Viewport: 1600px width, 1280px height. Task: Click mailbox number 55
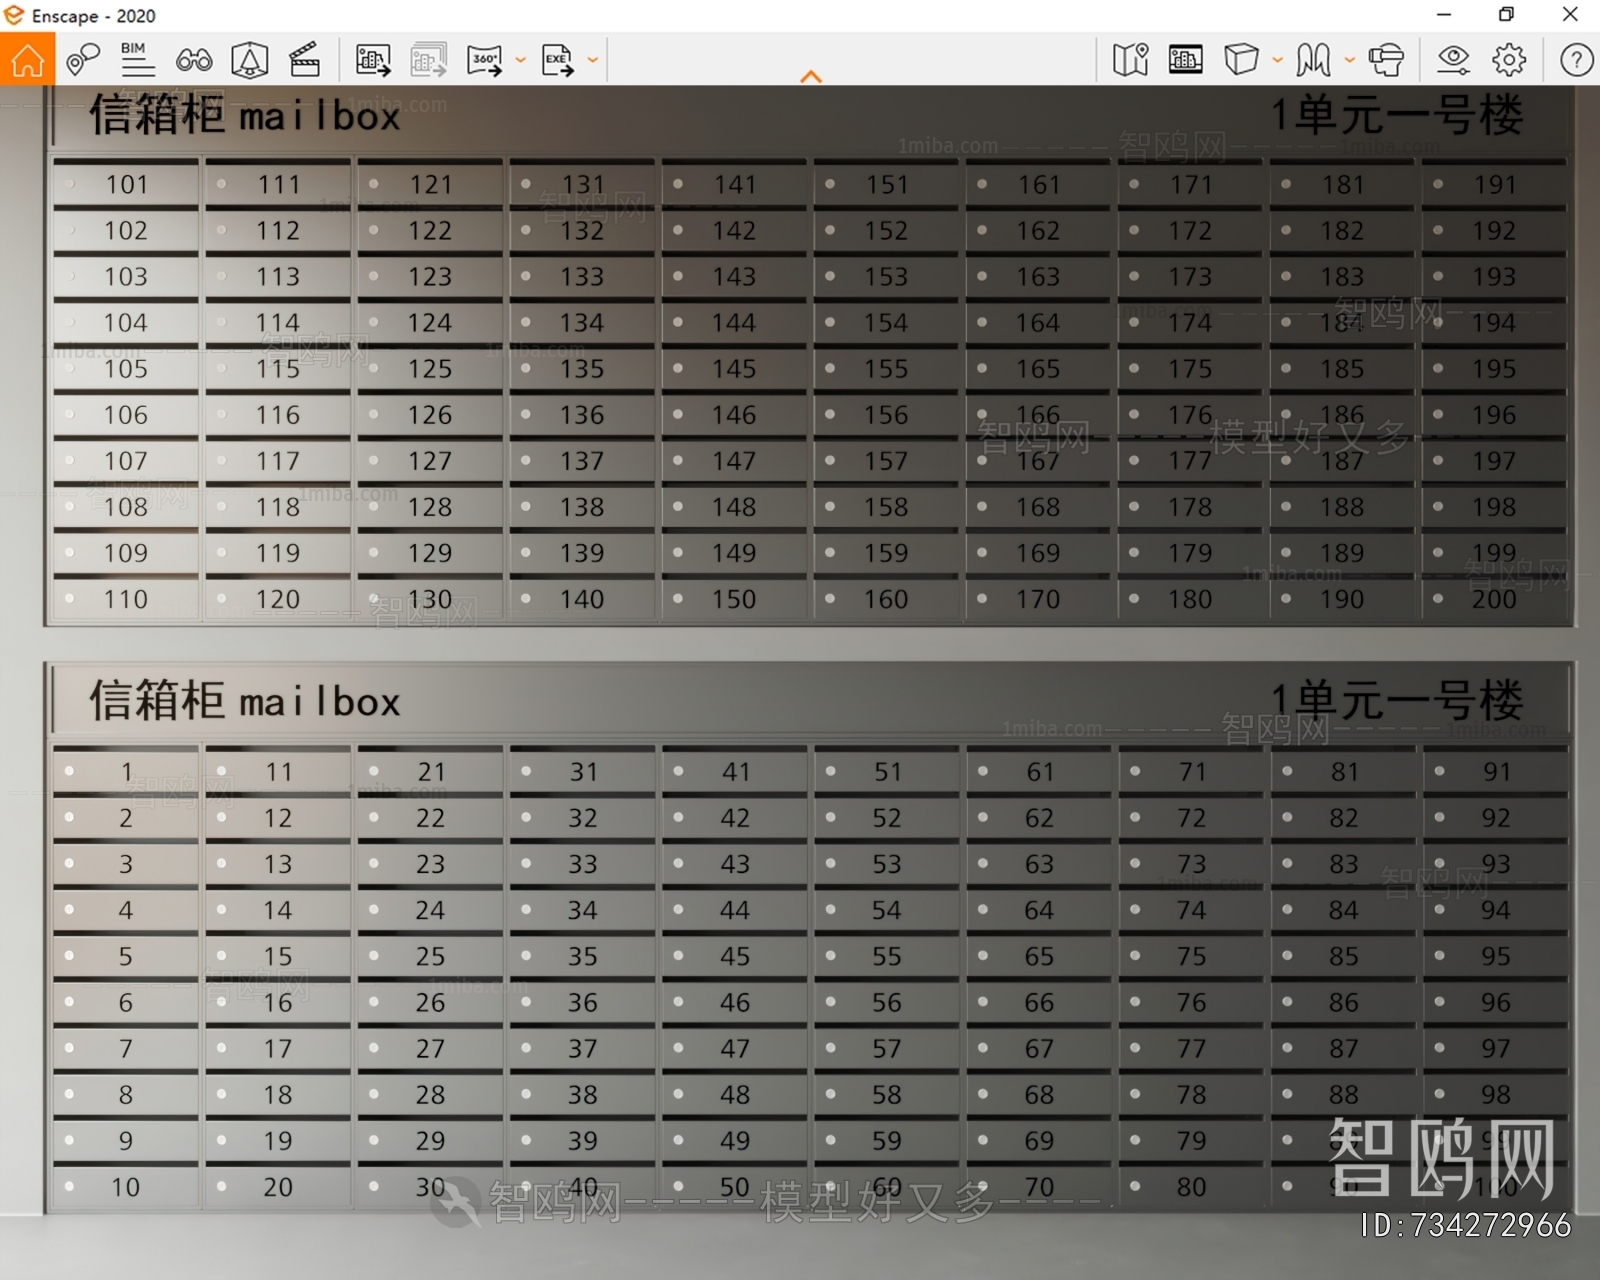887,957
